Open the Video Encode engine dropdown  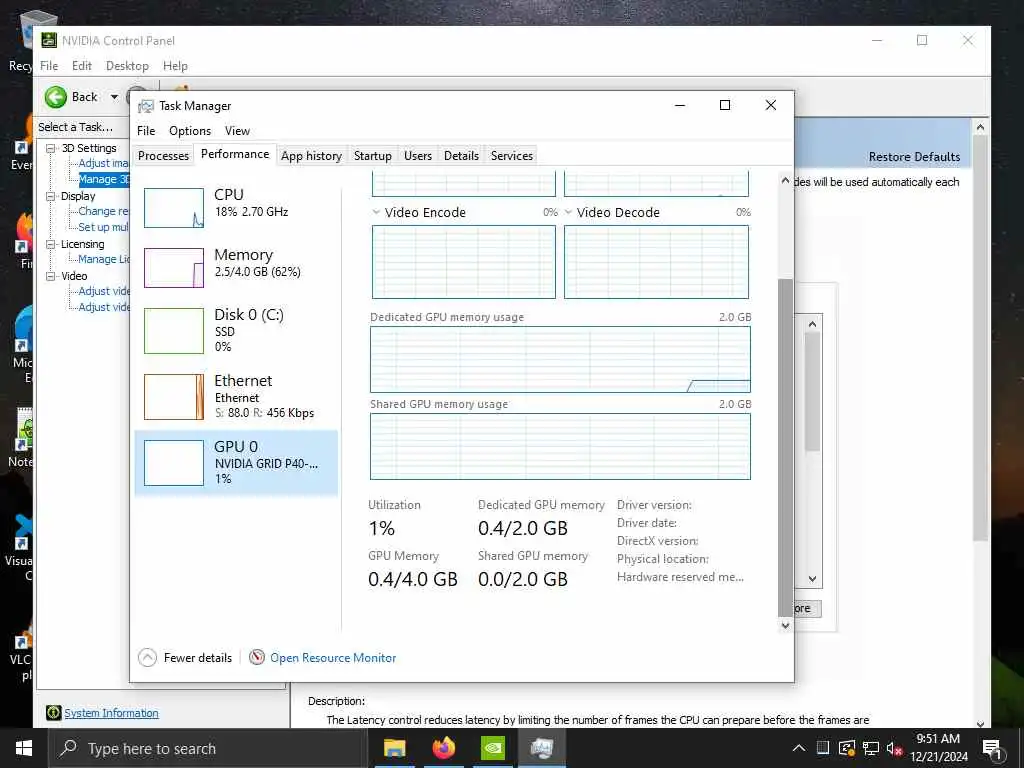[x=376, y=212]
